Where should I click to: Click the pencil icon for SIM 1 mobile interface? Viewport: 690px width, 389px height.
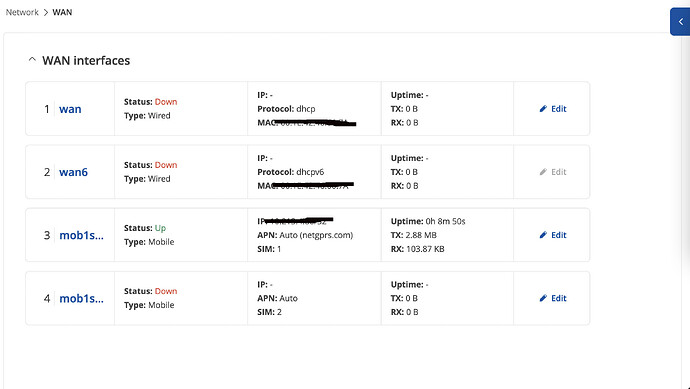click(x=543, y=235)
